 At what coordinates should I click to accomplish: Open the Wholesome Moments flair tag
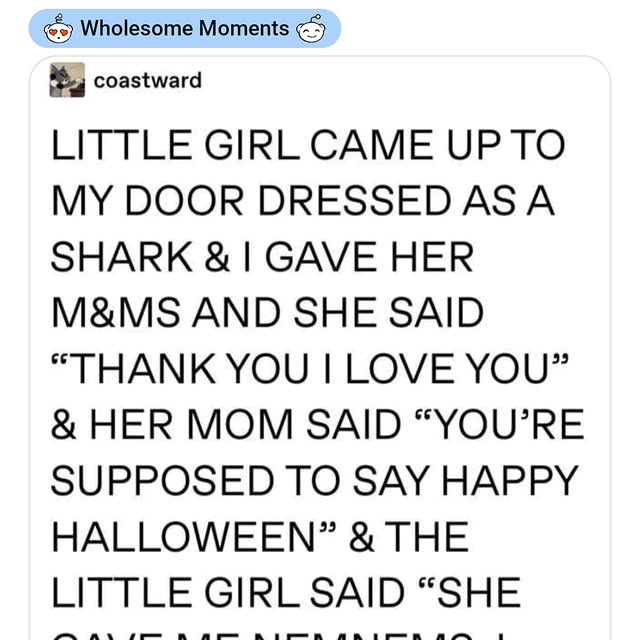[184, 28]
